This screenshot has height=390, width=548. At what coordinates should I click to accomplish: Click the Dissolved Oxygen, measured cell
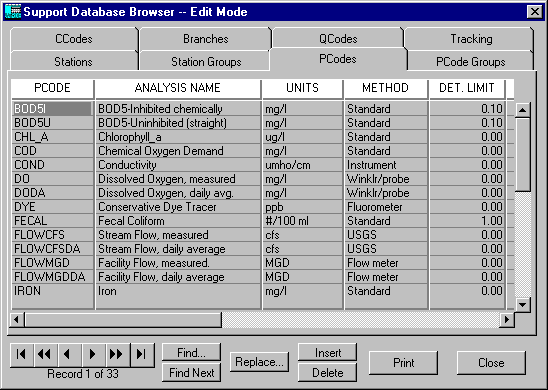[178, 179]
